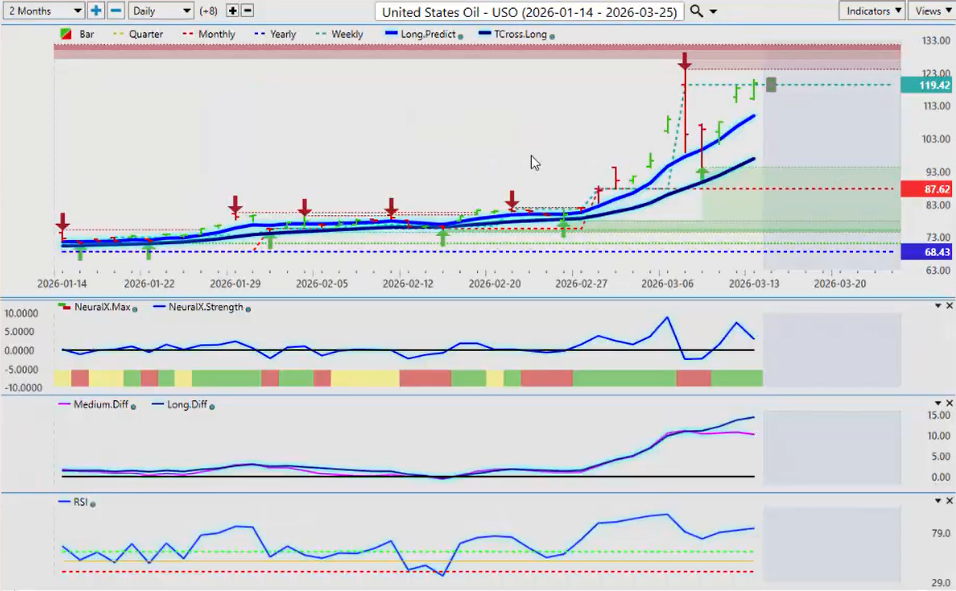Click the blue minus zoom-out button
This screenshot has width=956, height=591.
[x=115, y=10]
